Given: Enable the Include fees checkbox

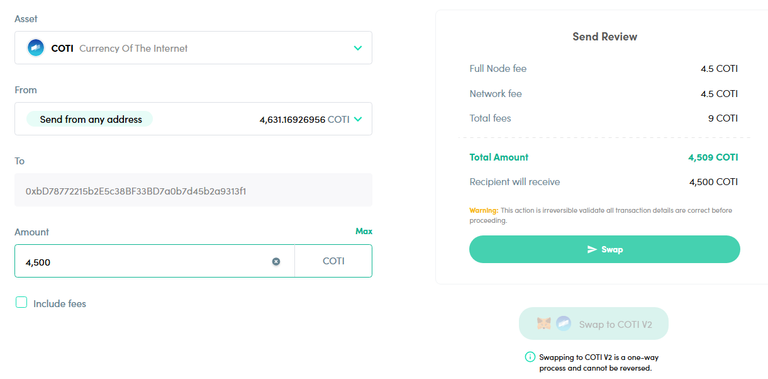Looking at the screenshot, I should 21,302.
